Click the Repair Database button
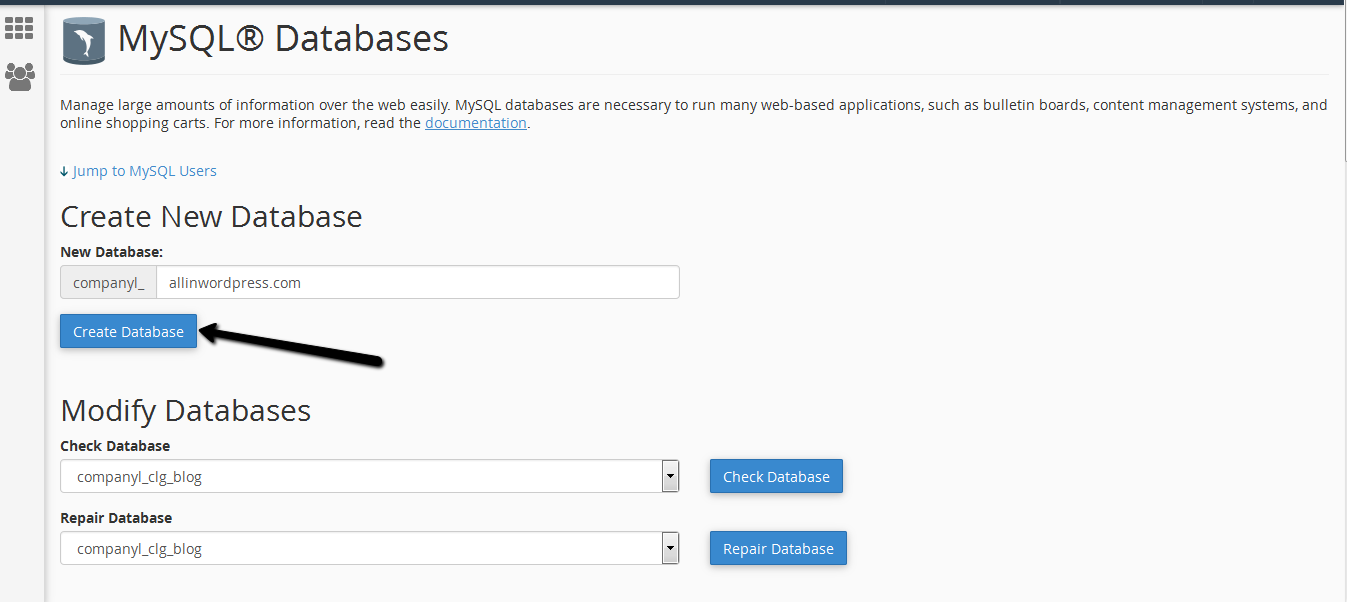 (x=778, y=549)
